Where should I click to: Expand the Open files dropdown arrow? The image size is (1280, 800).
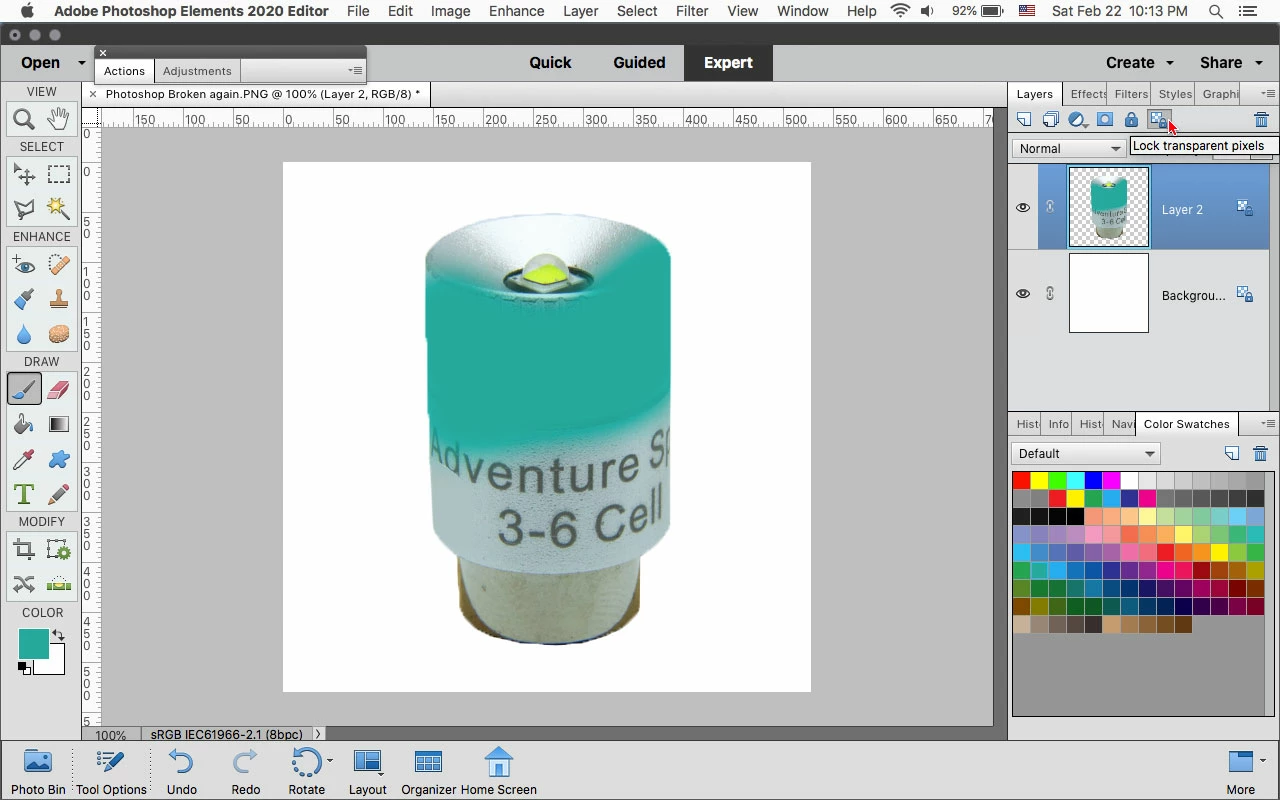pos(82,63)
